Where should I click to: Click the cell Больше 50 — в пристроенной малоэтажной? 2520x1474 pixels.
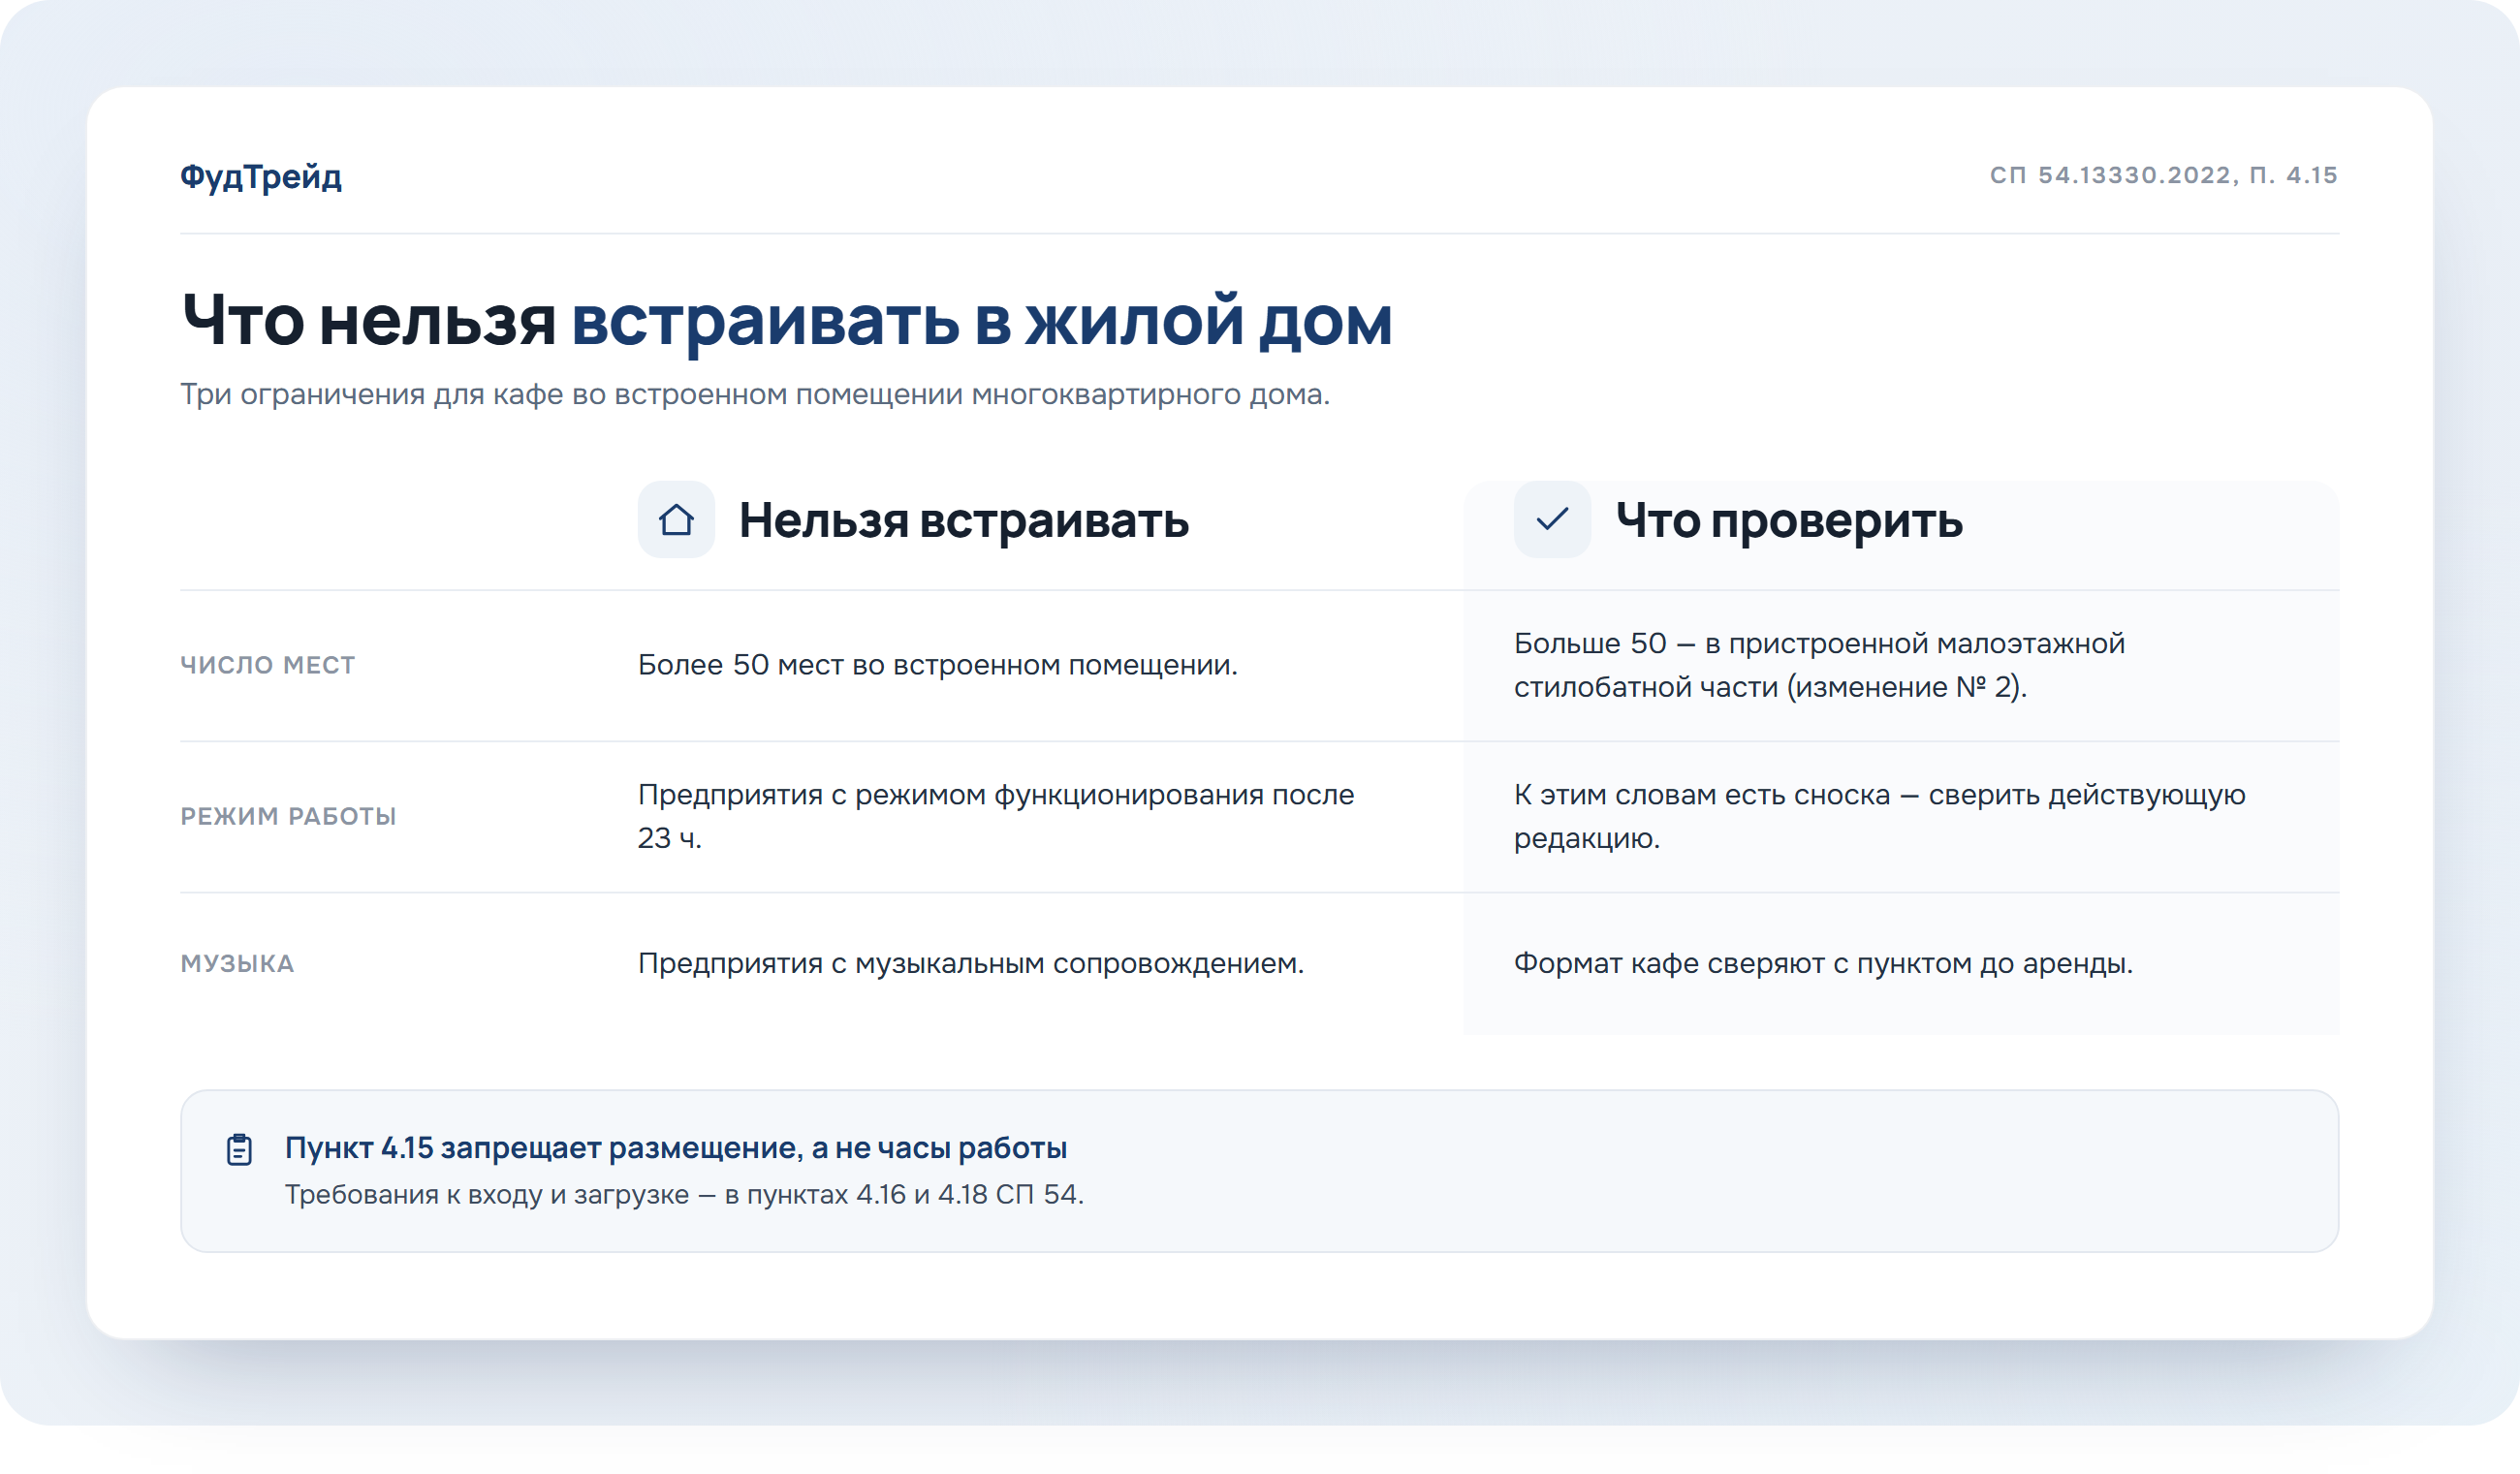pyautogui.click(x=1819, y=665)
